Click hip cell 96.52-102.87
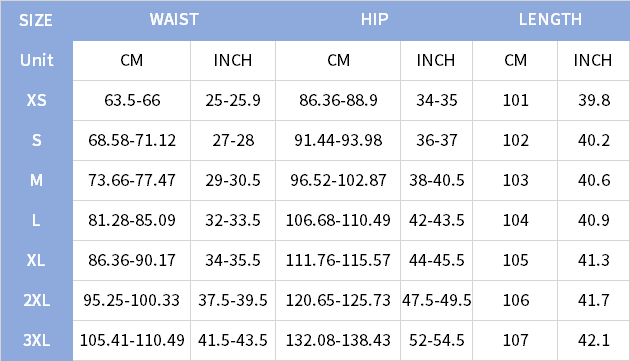Image resolution: width=630 pixels, height=361 pixels. tap(338, 180)
